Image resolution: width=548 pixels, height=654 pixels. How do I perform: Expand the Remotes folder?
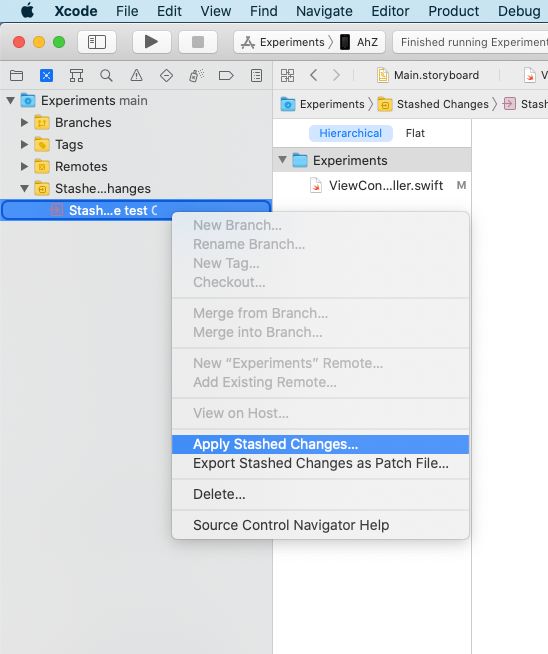(x=24, y=166)
